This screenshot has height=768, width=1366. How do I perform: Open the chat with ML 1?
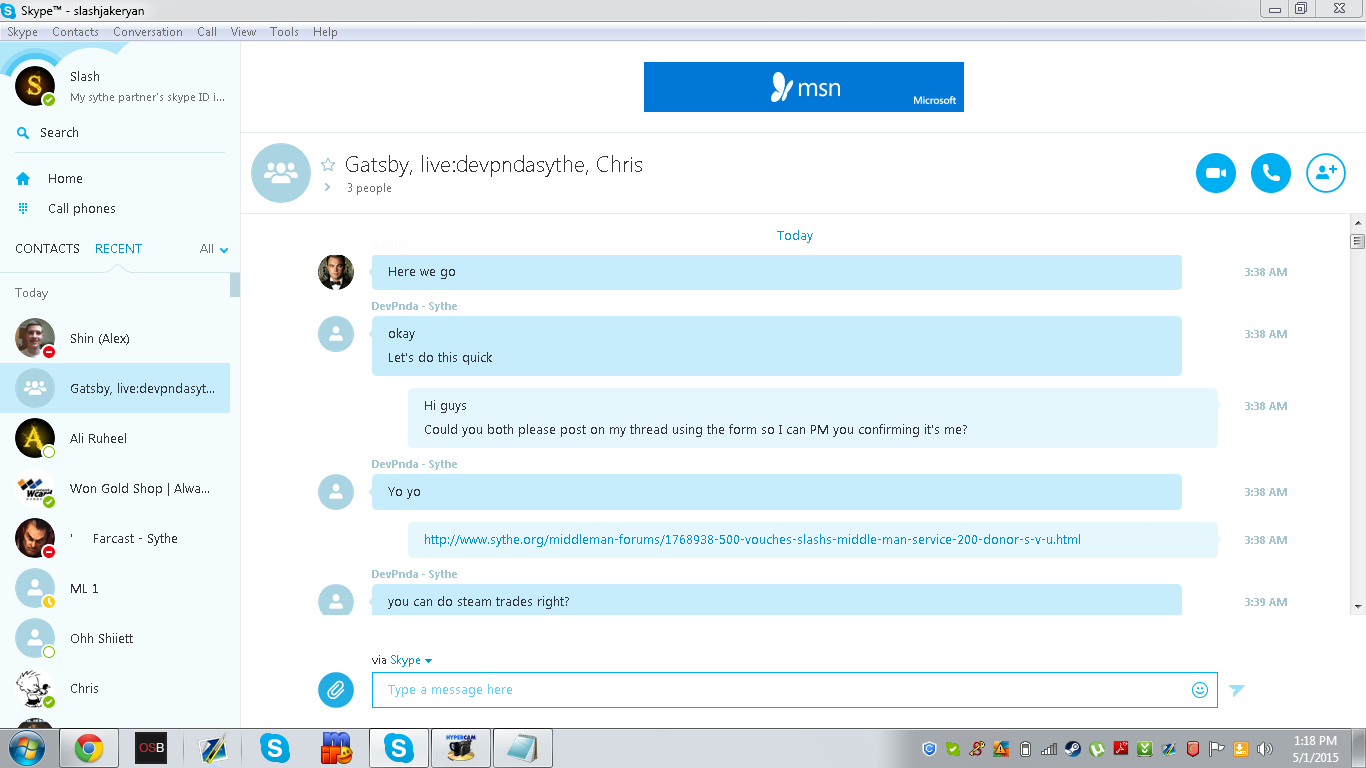point(115,588)
